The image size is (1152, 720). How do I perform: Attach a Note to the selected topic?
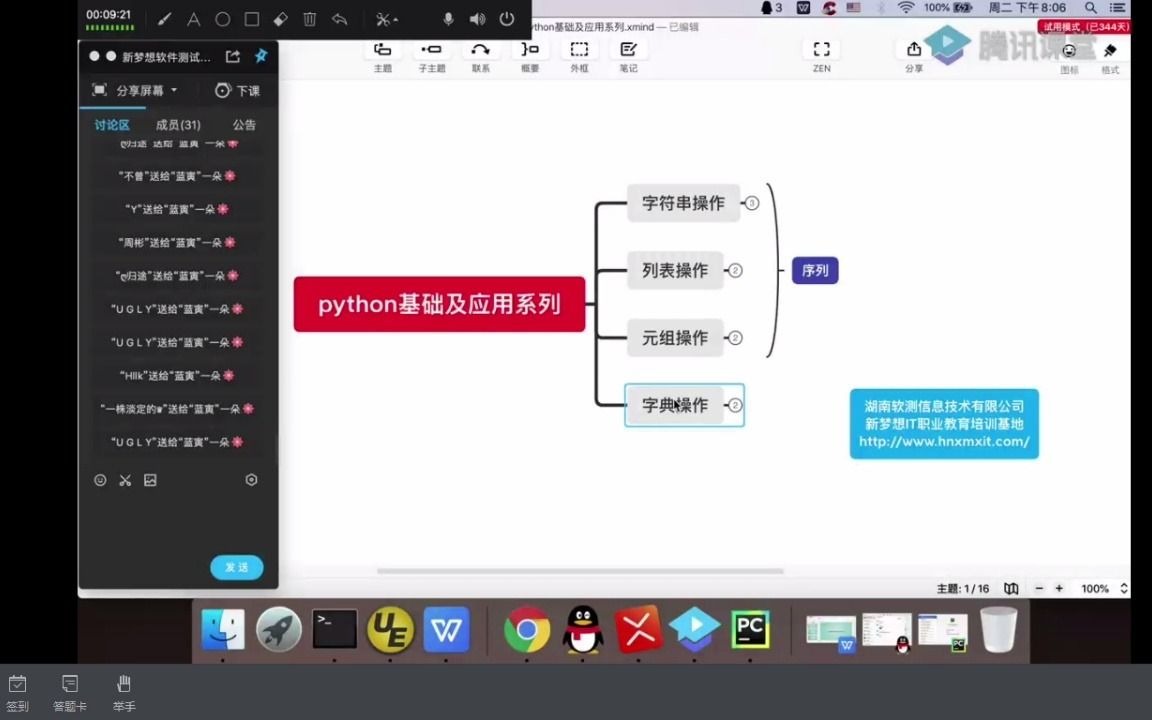pos(628,55)
